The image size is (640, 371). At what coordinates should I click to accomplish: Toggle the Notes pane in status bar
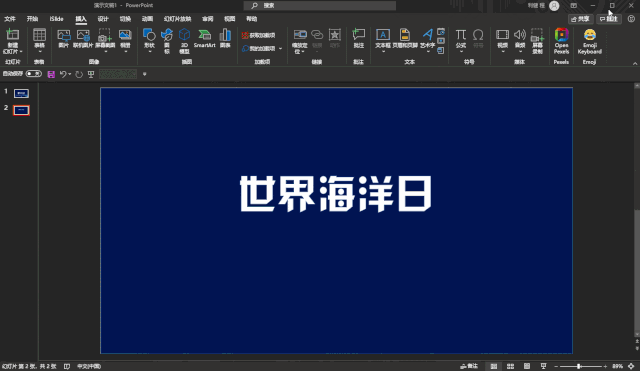[469, 366]
